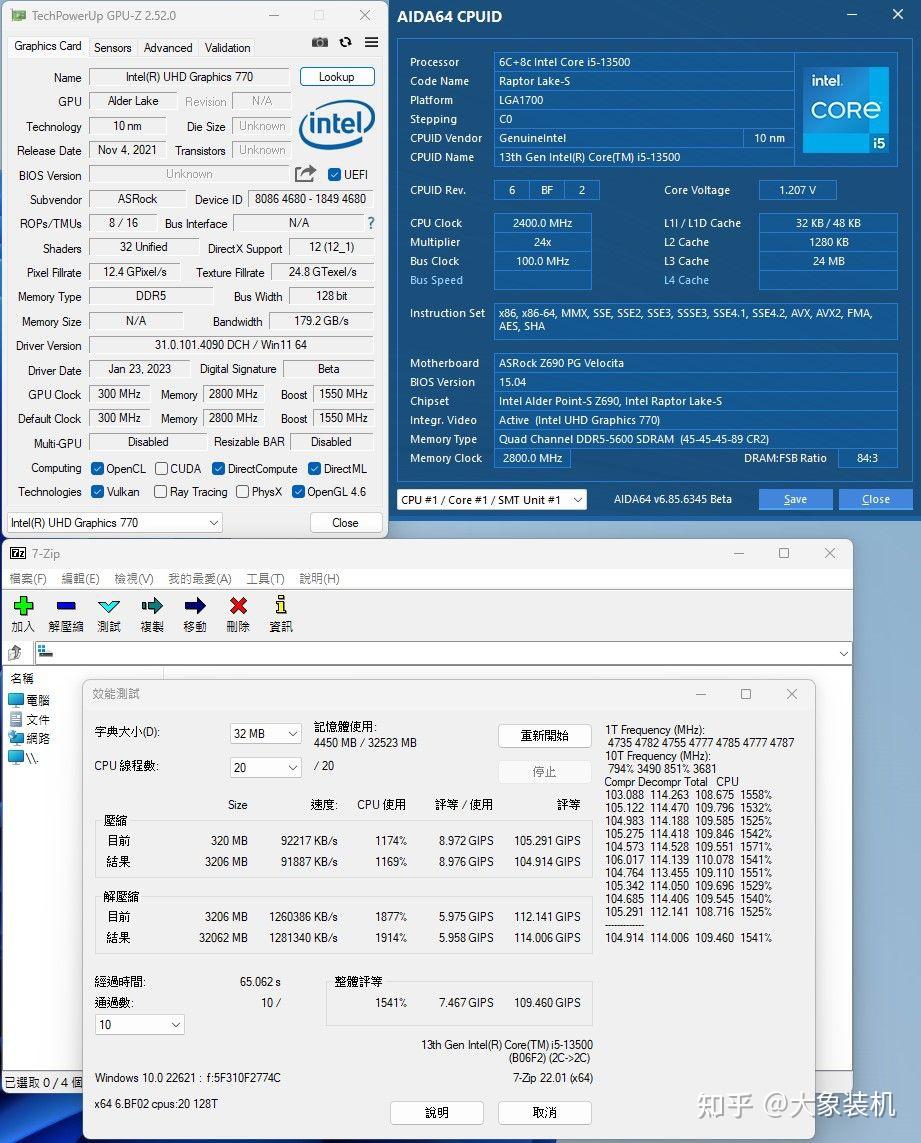Click the 說明 (Help) button in benchmark dialog
The height and width of the screenshot is (1143, 921).
click(x=437, y=1112)
